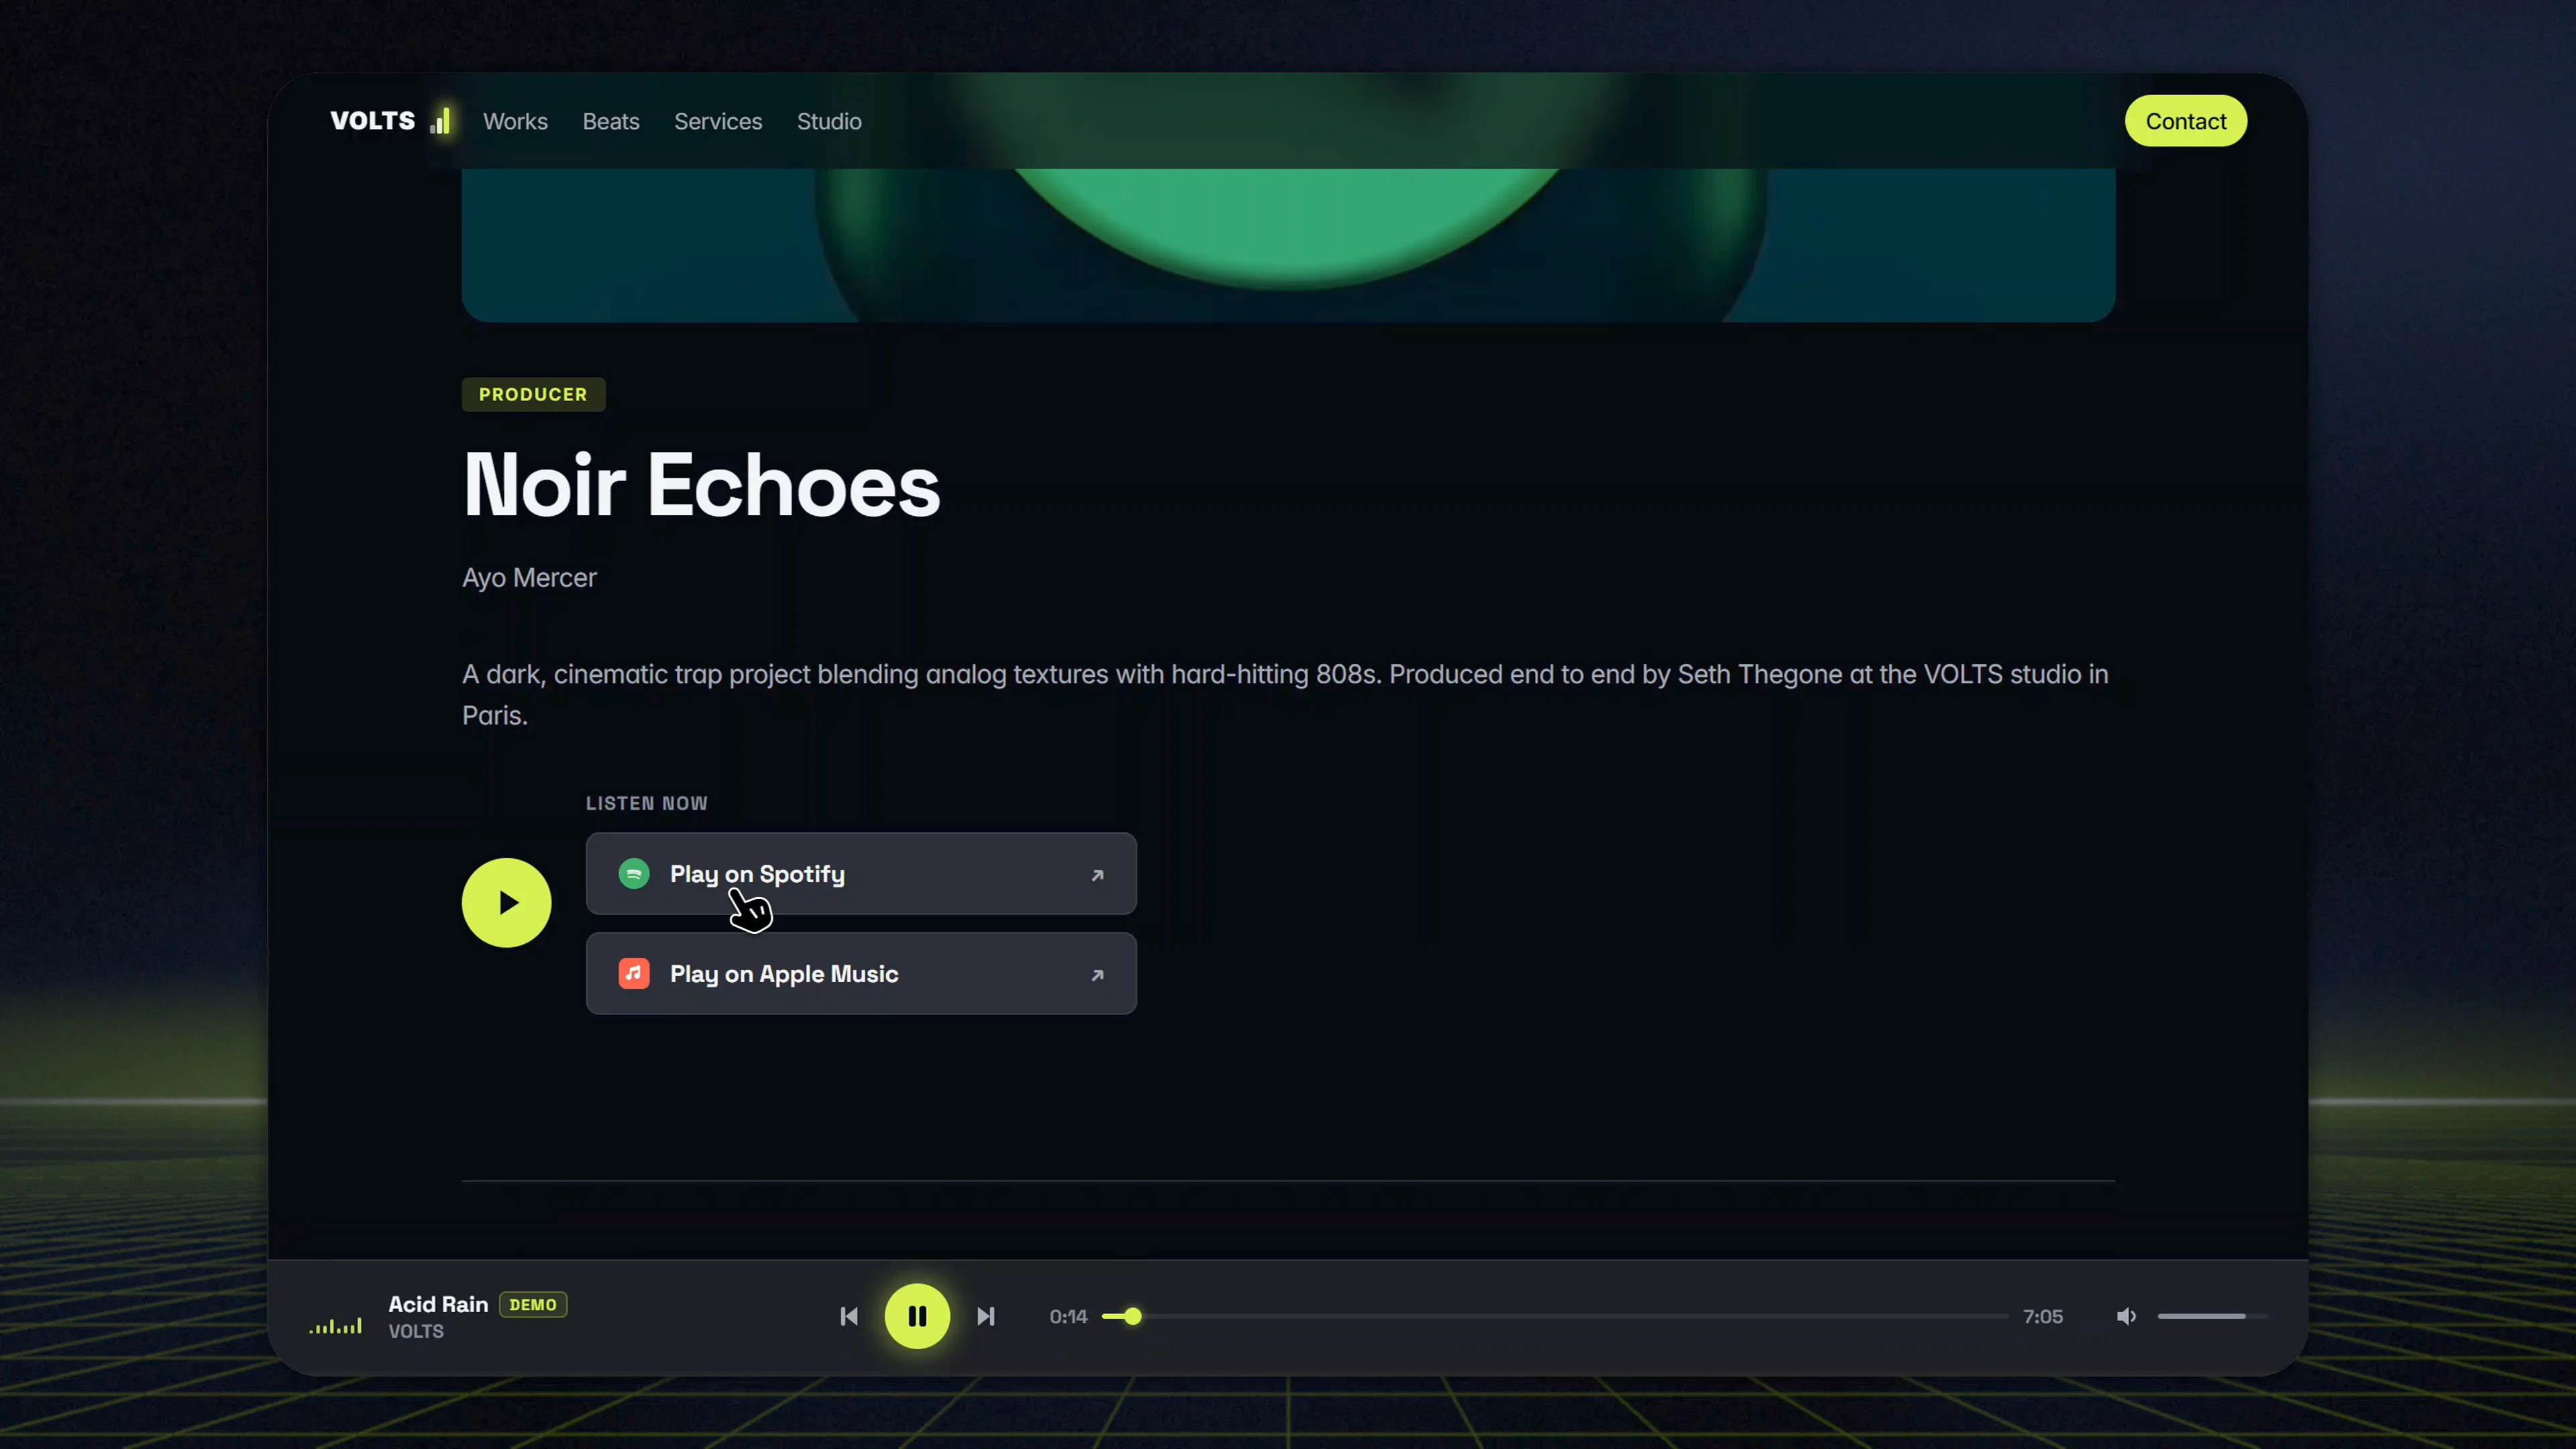
Task: Click the track progress seek bar
Action: click(x=1555, y=1317)
